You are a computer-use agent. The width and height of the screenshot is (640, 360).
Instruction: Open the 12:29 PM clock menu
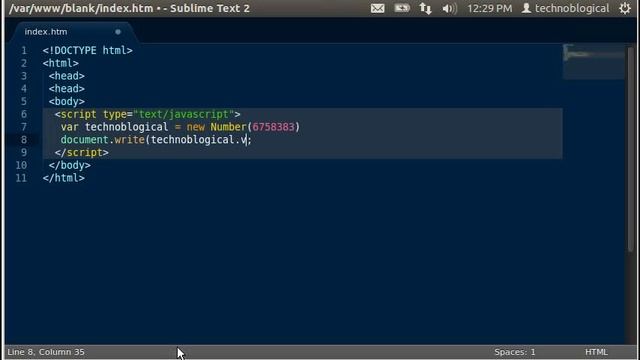tap(489, 8)
